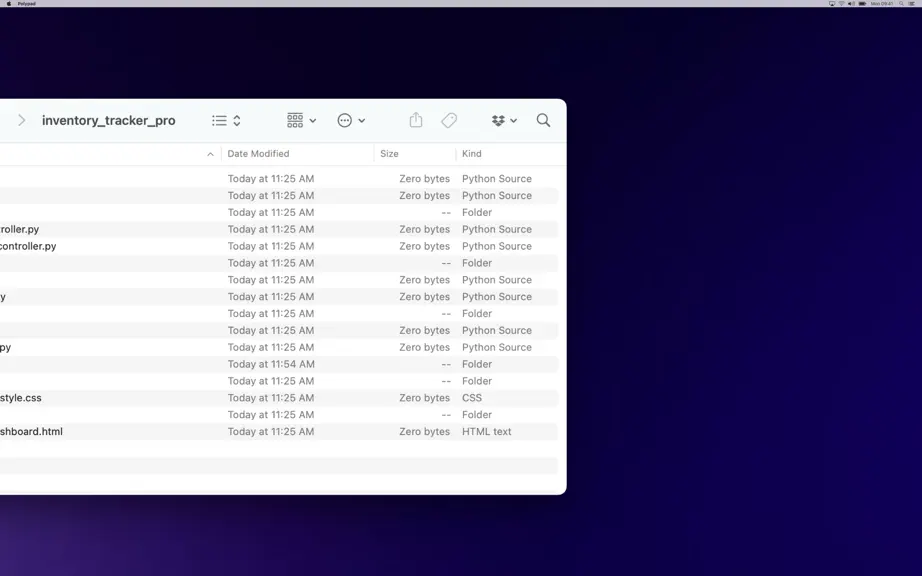The height and width of the screenshot is (576, 922).
Task: Click Zero bytes in the shboard.html row
Action: click(425, 431)
